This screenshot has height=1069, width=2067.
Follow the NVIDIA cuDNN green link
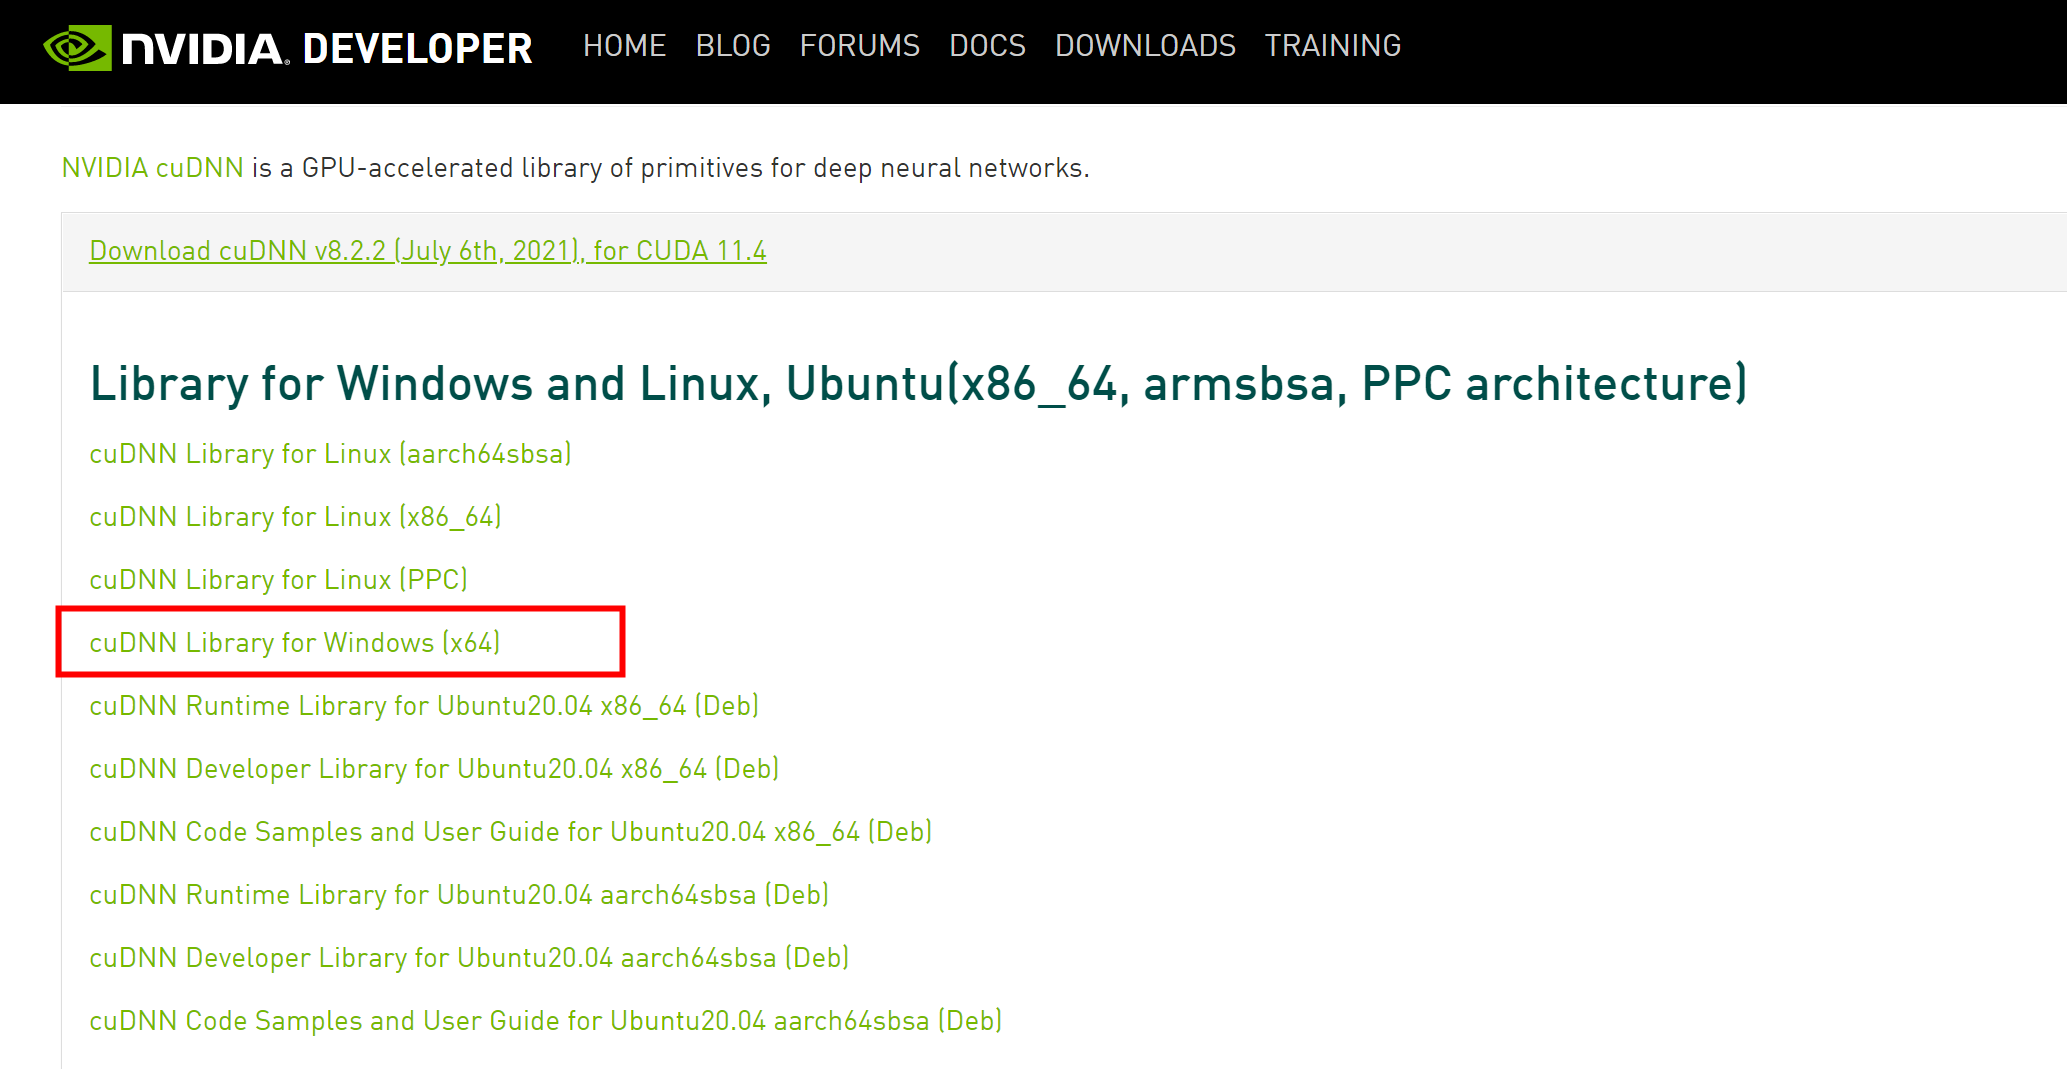[x=153, y=168]
